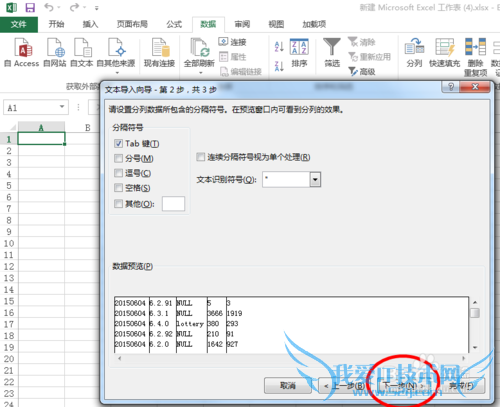Image resolution: width=500 pixels, height=407 pixels.
Task: Select column B header
Action: click(x=87, y=127)
